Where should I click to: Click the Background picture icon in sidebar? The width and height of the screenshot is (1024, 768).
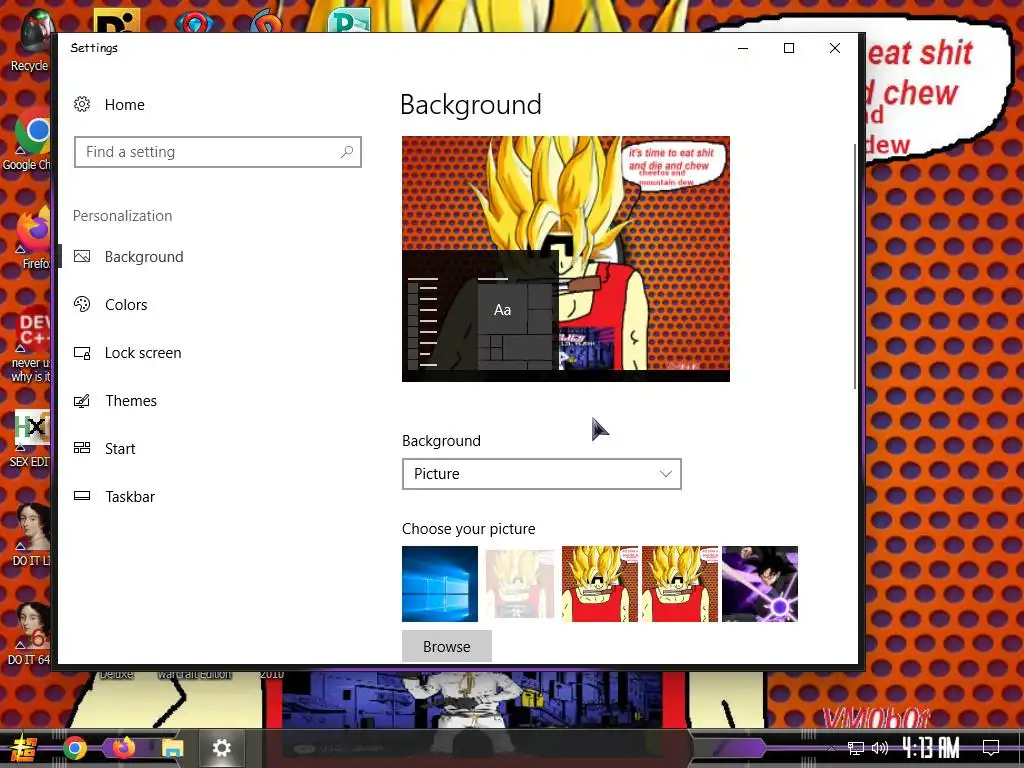(x=82, y=256)
